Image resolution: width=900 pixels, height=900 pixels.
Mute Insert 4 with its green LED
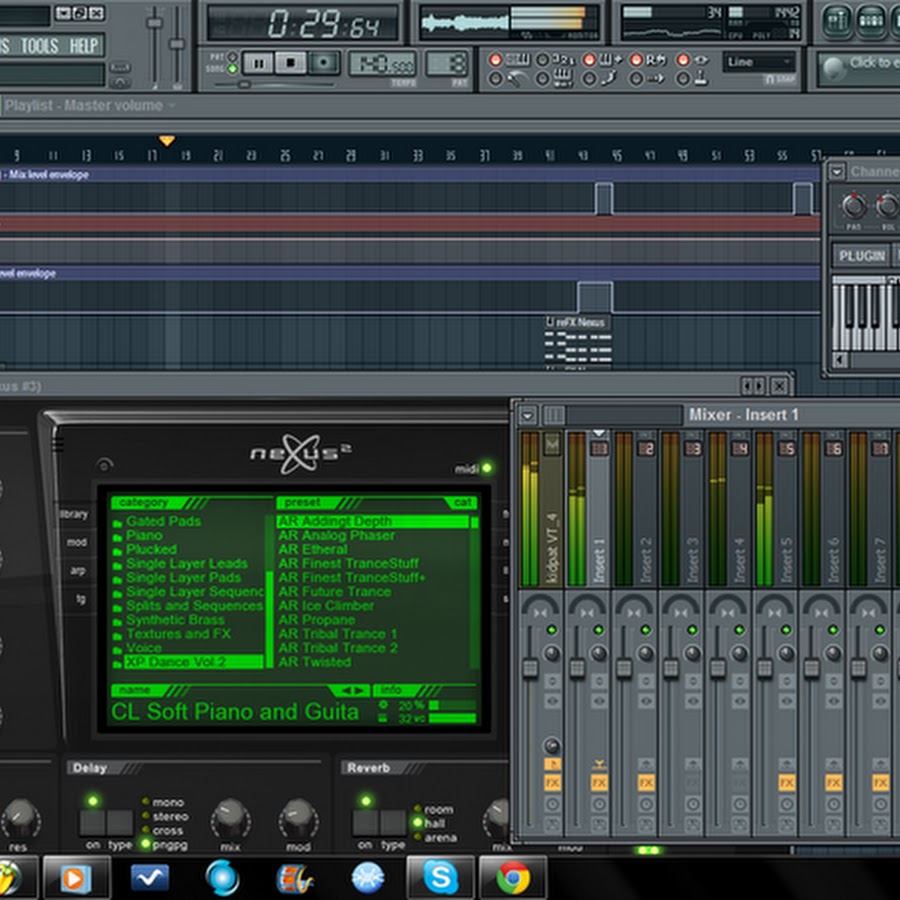(x=739, y=630)
